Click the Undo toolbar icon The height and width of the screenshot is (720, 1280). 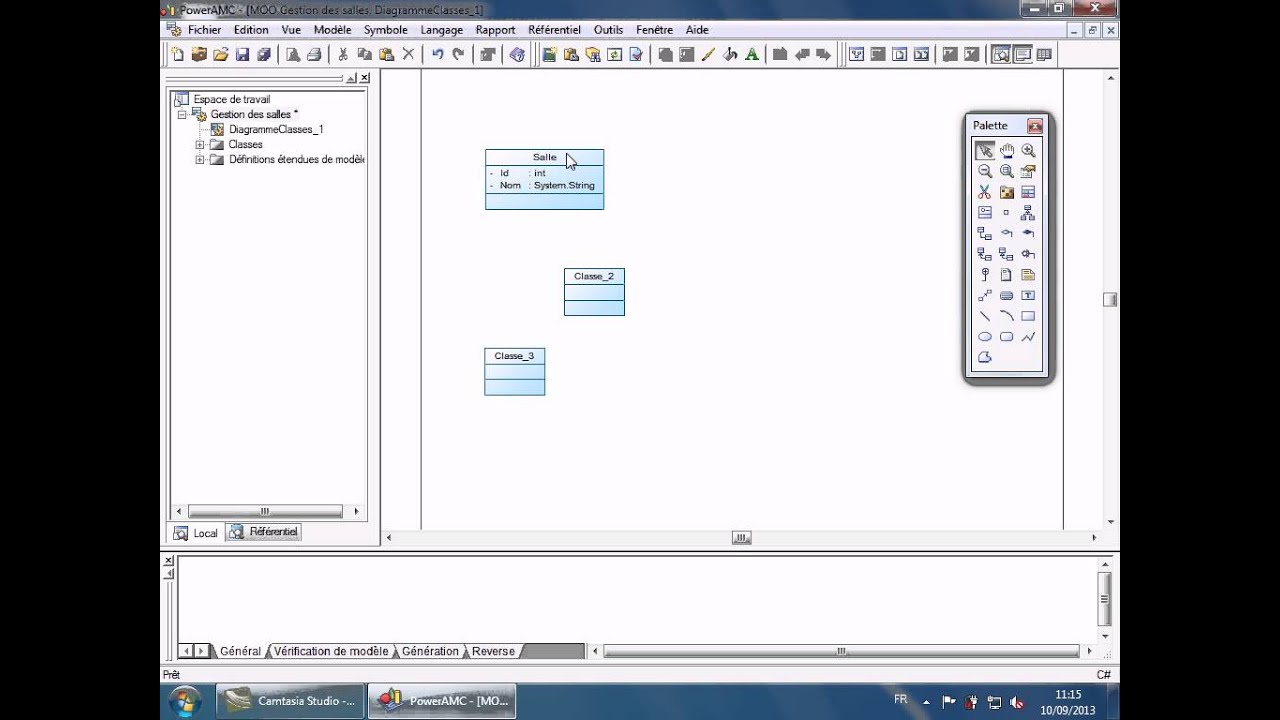tap(437, 55)
